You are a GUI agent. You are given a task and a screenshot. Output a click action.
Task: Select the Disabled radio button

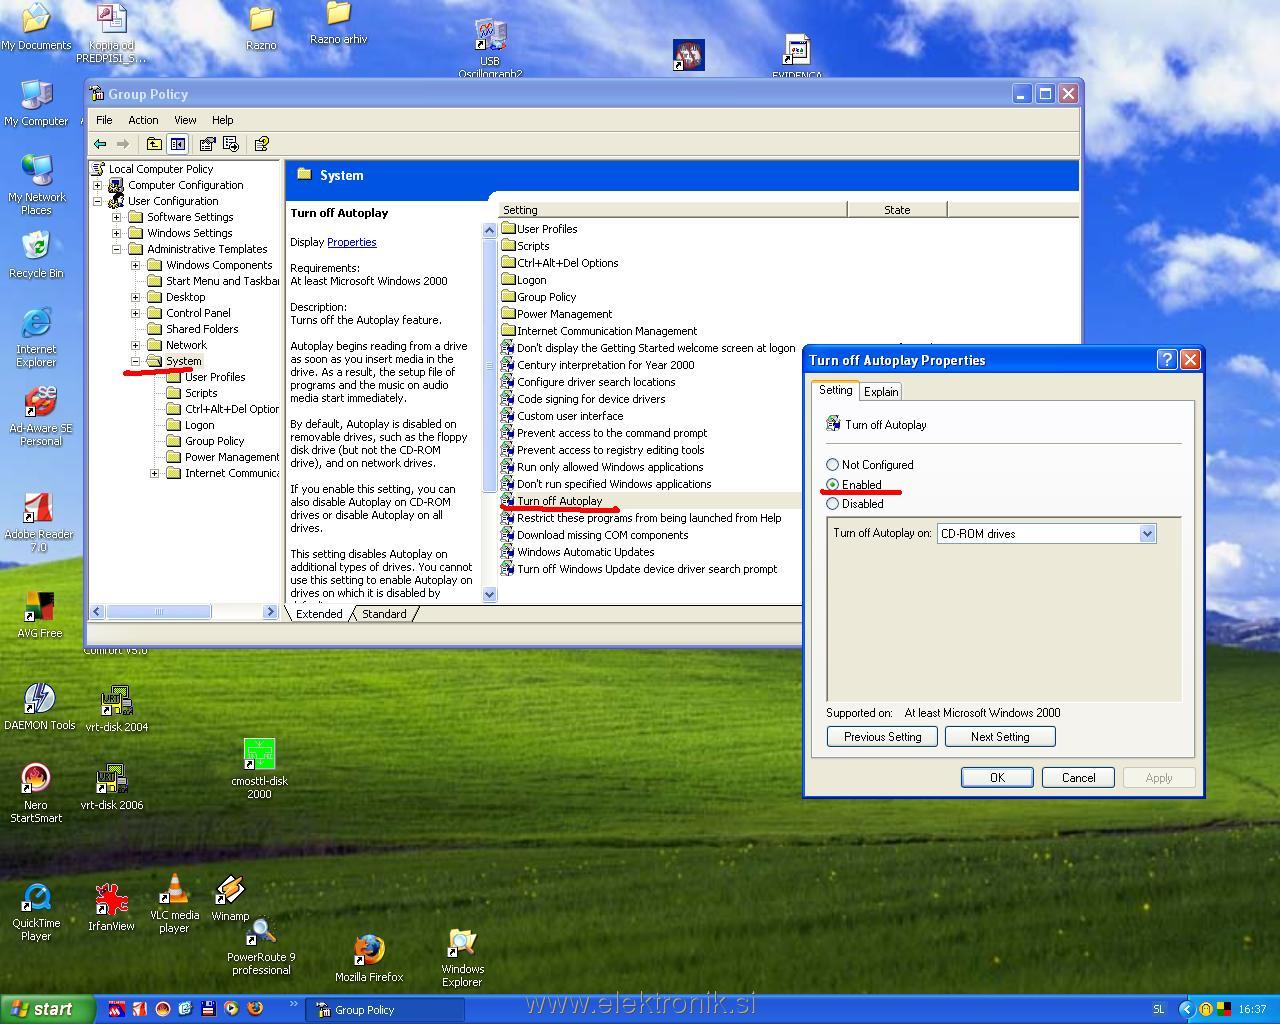pos(832,504)
